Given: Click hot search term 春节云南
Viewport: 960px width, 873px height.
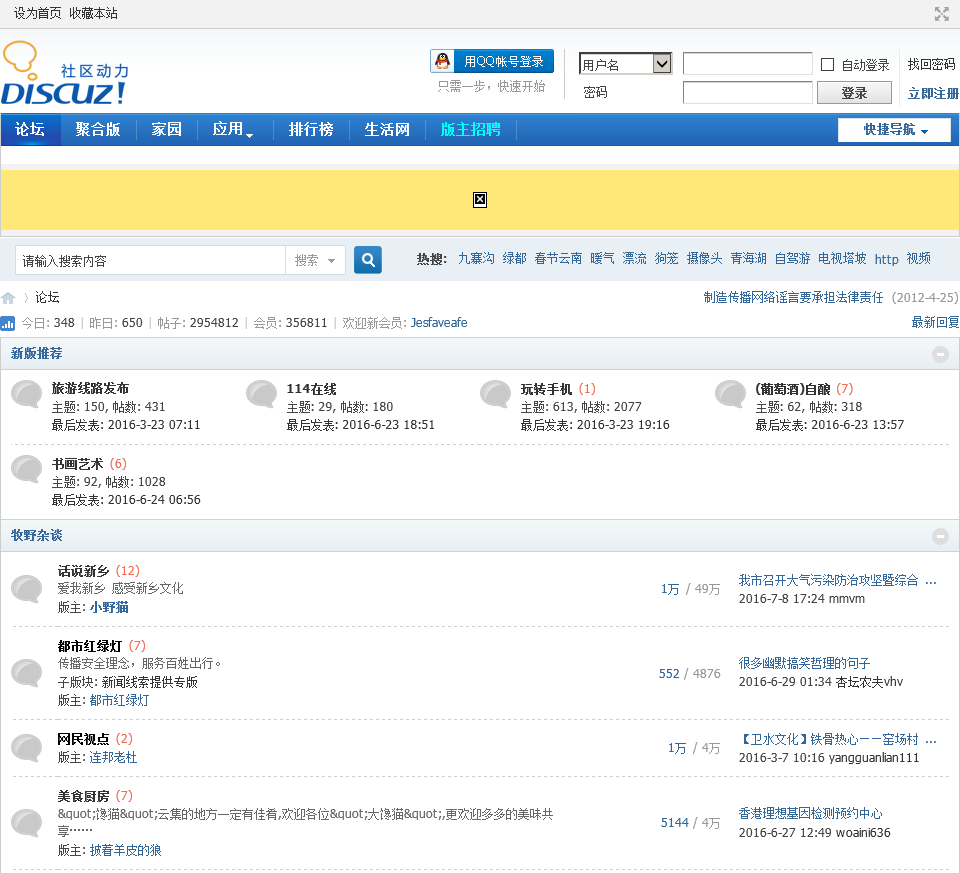Looking at the screenshot, I should pos(558,258).
